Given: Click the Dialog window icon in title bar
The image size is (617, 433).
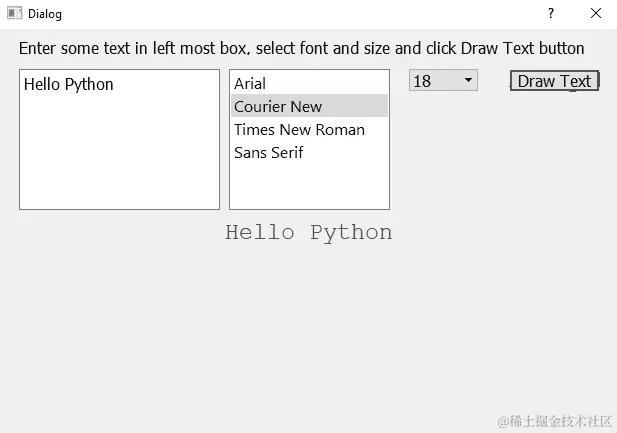Looking at the screenshot, I should pyautogui.click(x=14, y=14).
